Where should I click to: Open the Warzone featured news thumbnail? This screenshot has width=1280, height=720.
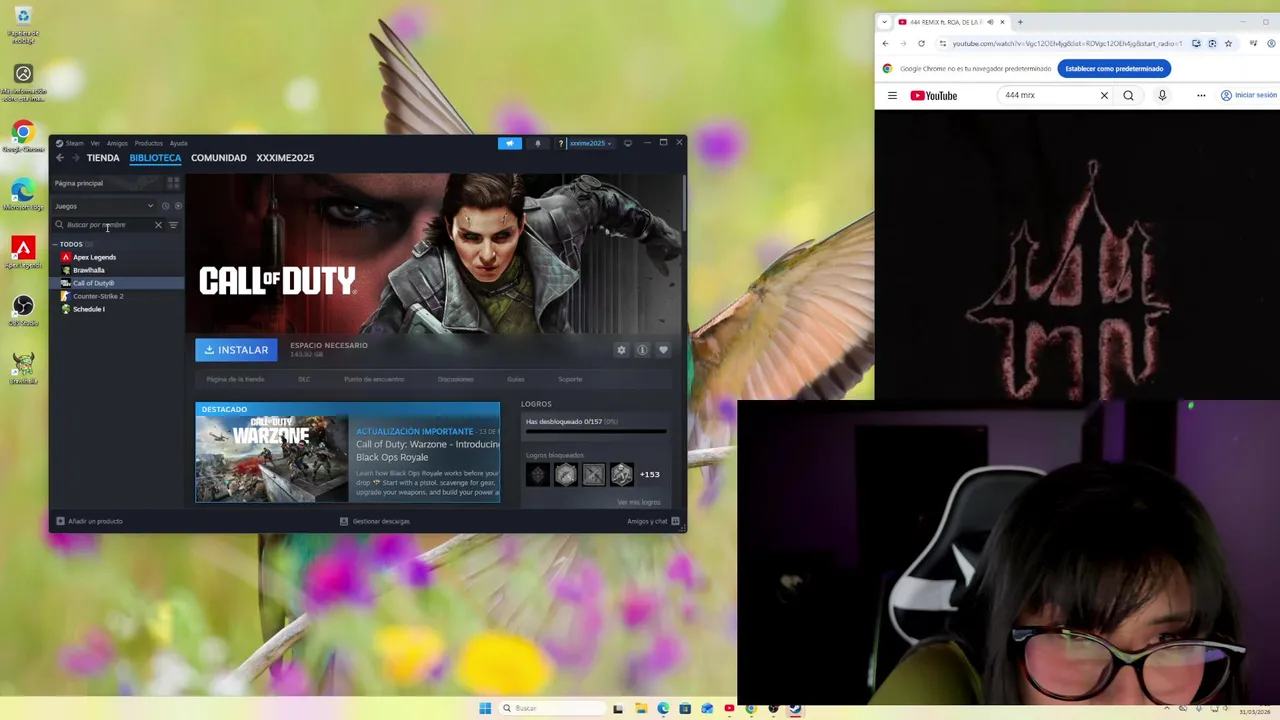coord(272,459)
